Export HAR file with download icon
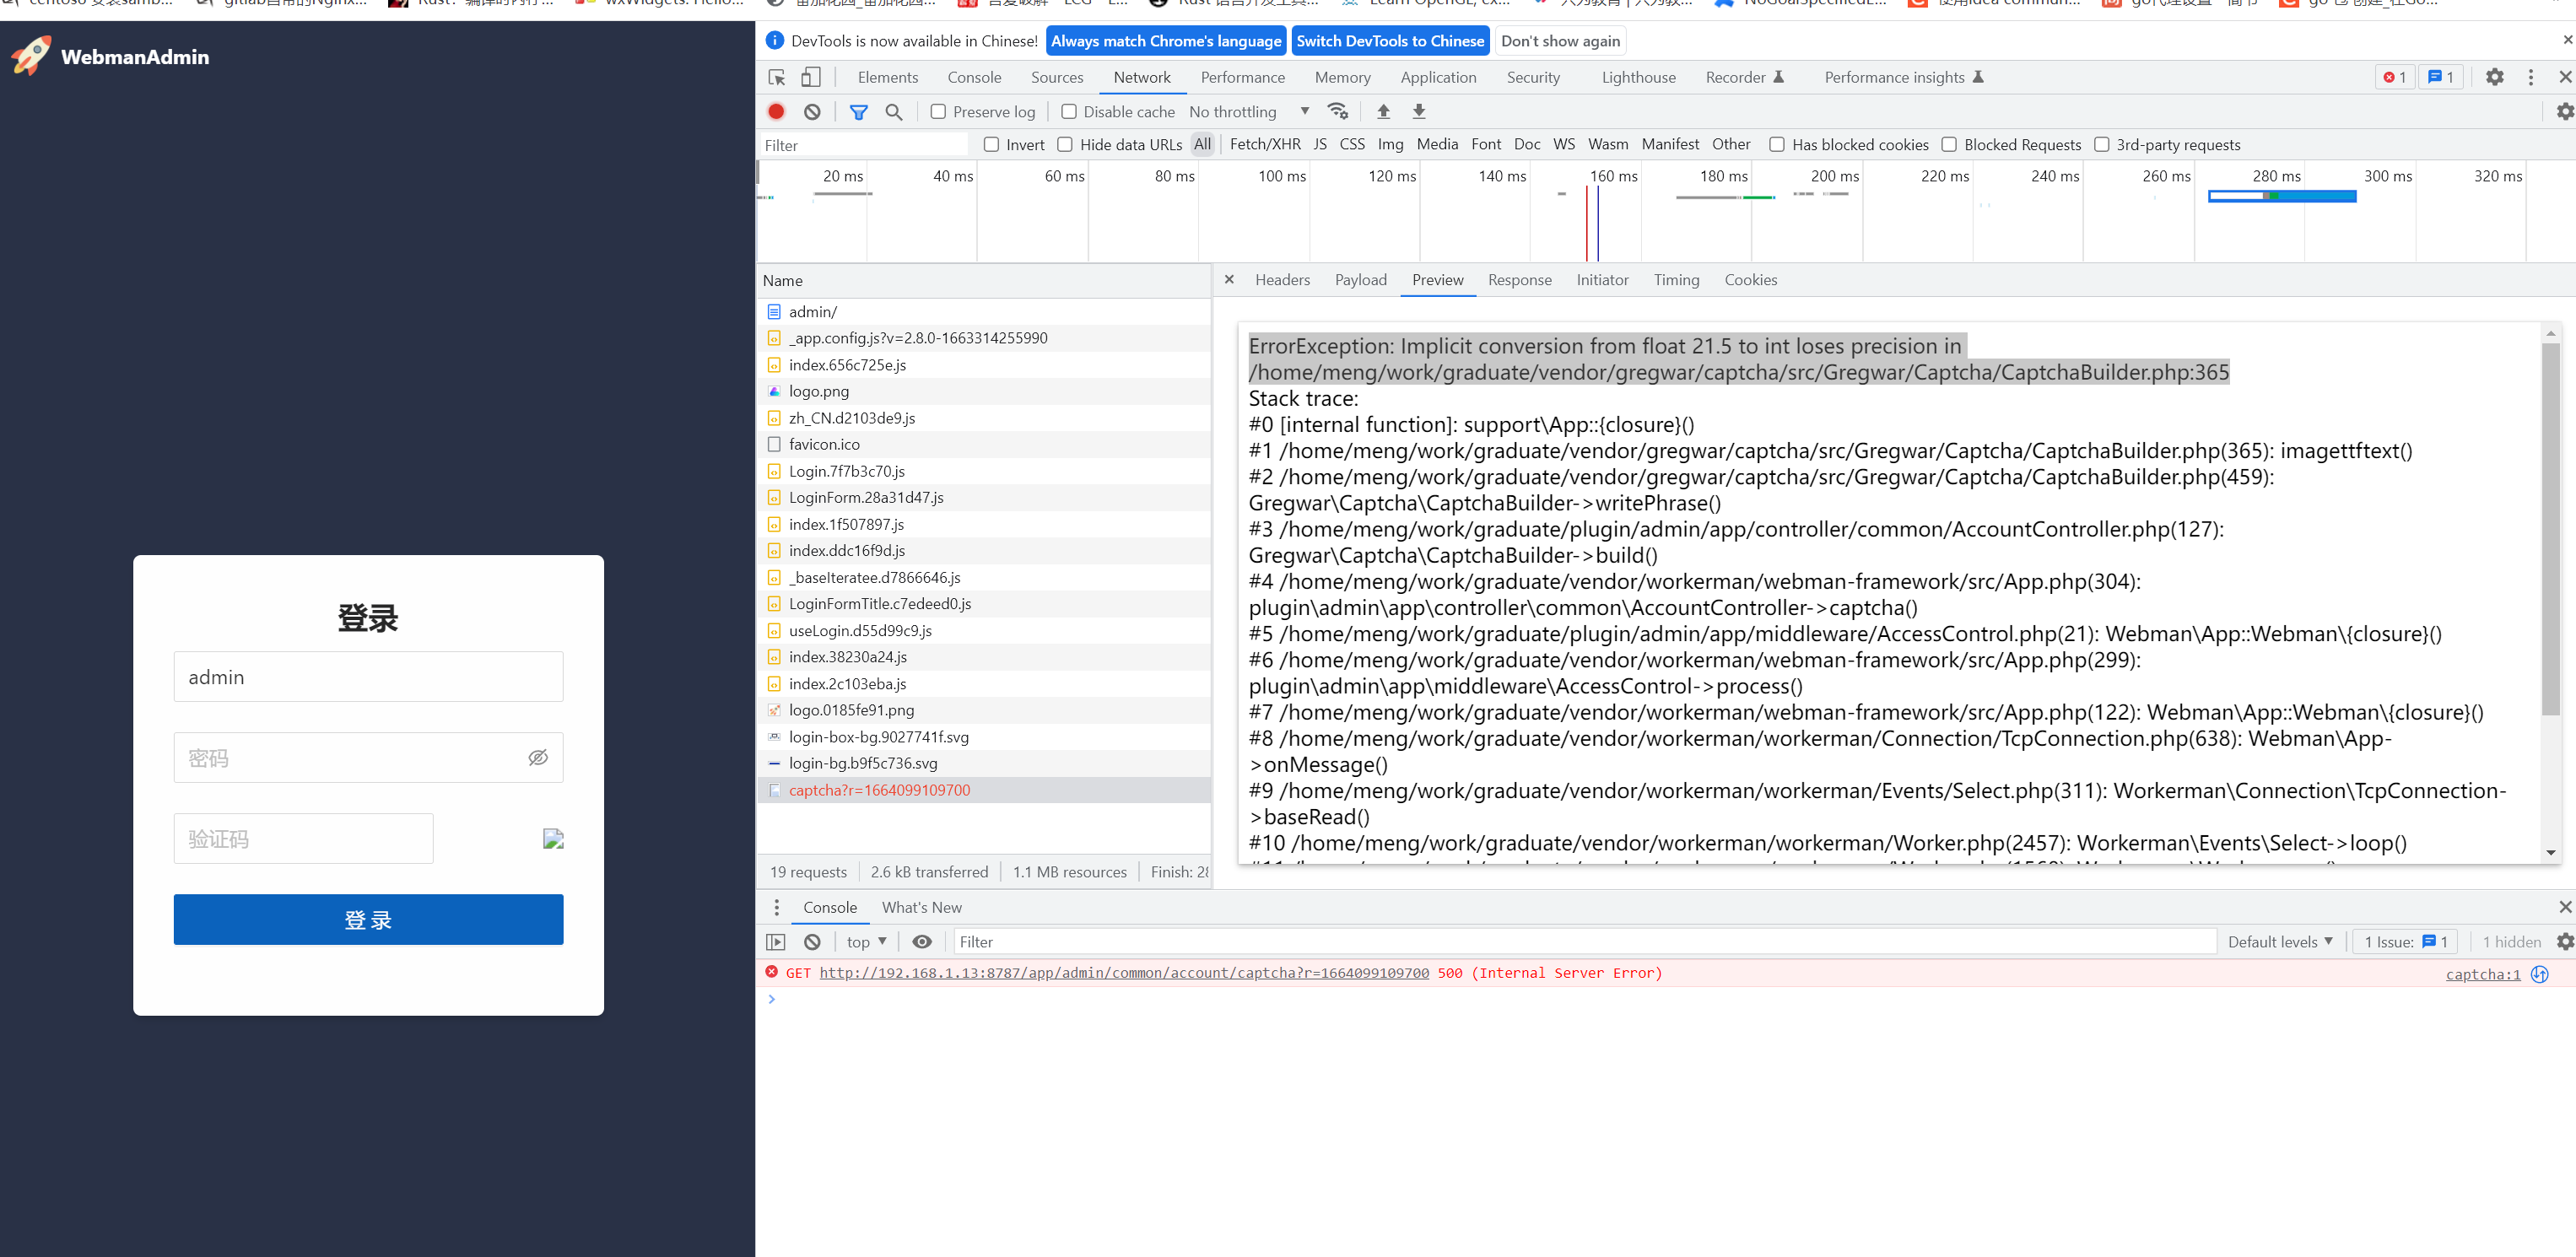The width and height of the screenshot is (2576, 1257). pos(1419,111)
